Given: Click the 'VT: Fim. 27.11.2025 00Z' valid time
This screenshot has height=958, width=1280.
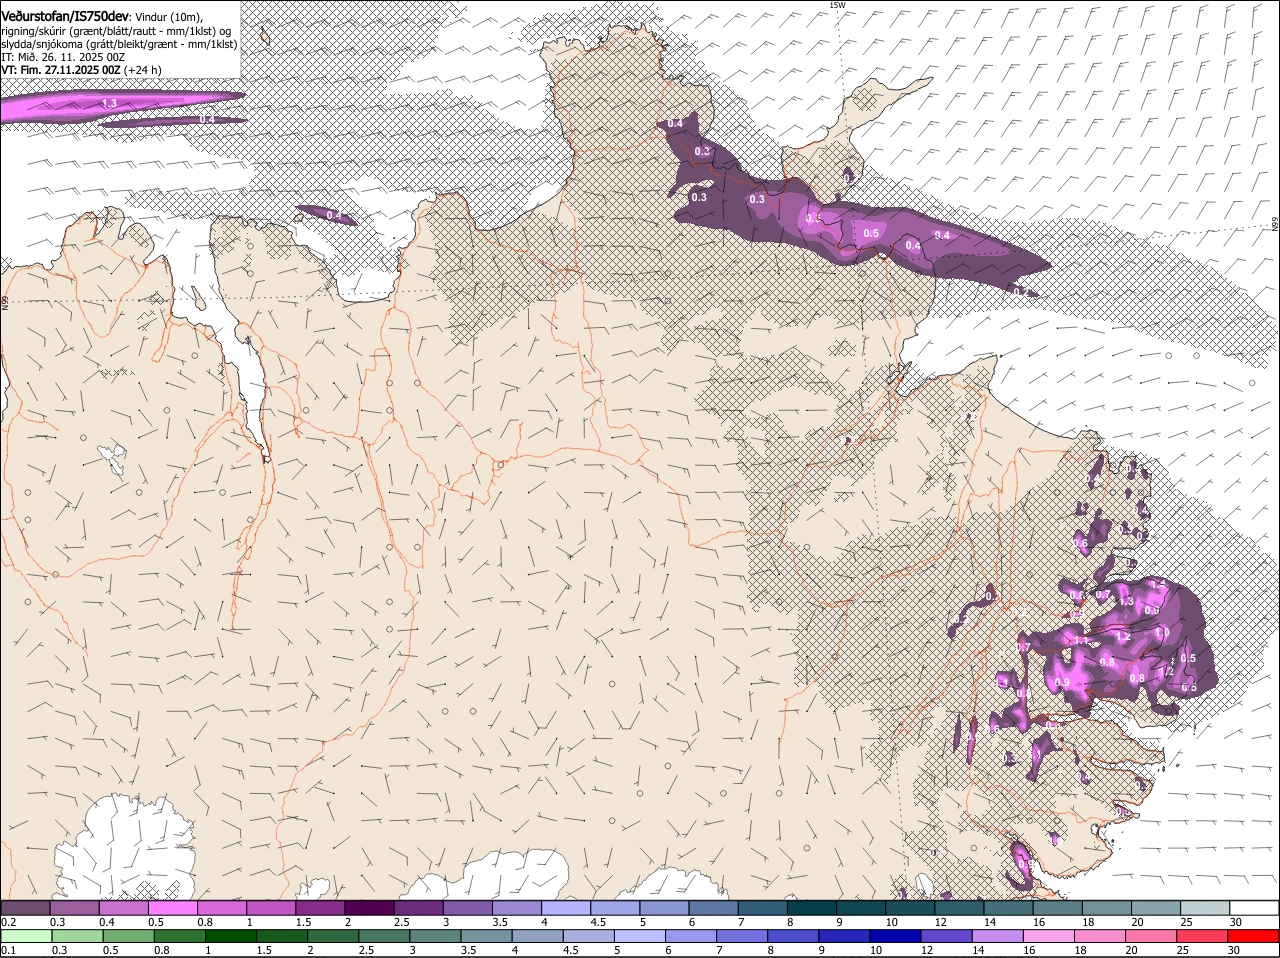Looking at the screenshot, I should (x=61, y=70).
